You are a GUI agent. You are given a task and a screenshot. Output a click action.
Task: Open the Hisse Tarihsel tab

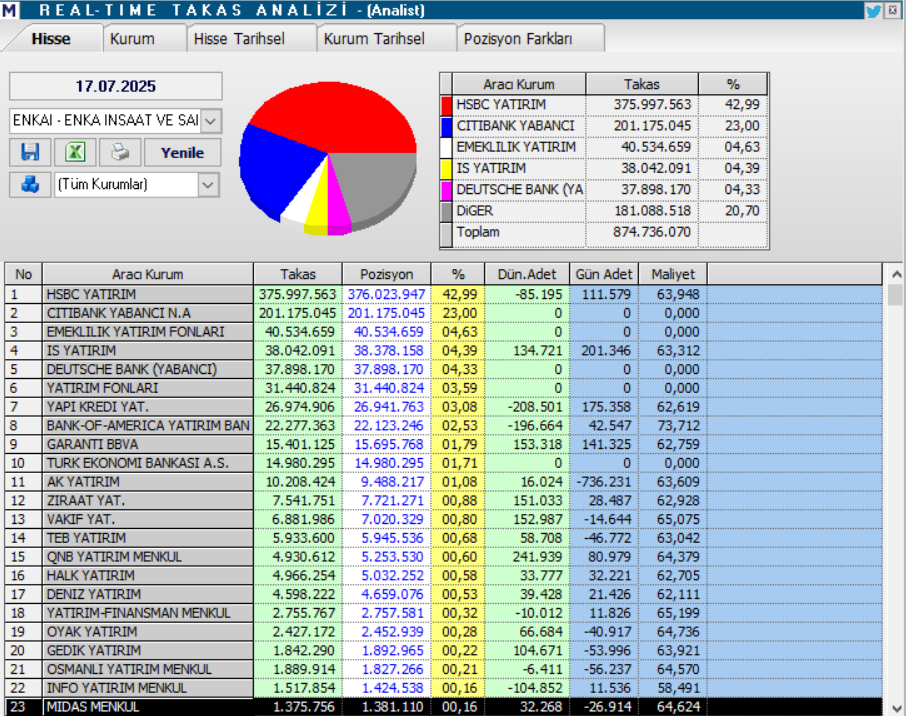click(239, 39)
